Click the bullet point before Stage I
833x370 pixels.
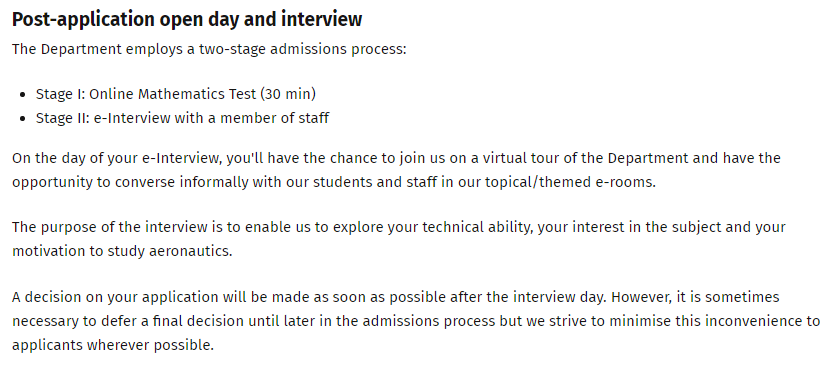[x=22, y=95]
